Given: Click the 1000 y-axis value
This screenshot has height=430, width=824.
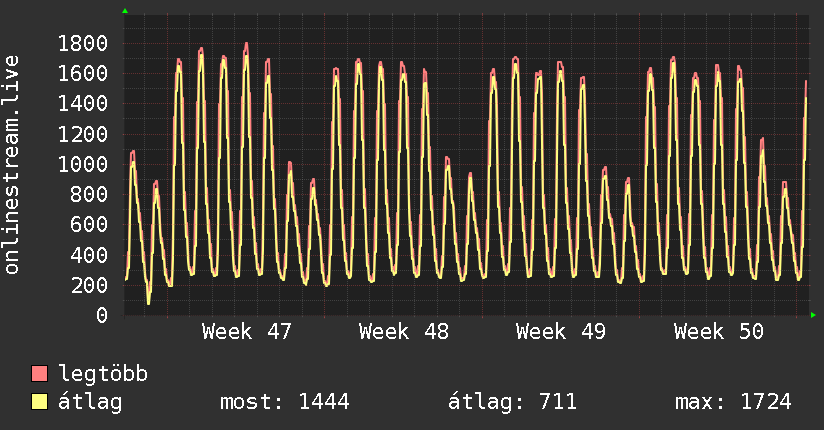Looking at the screenshot, I should [x=83, y=164].
